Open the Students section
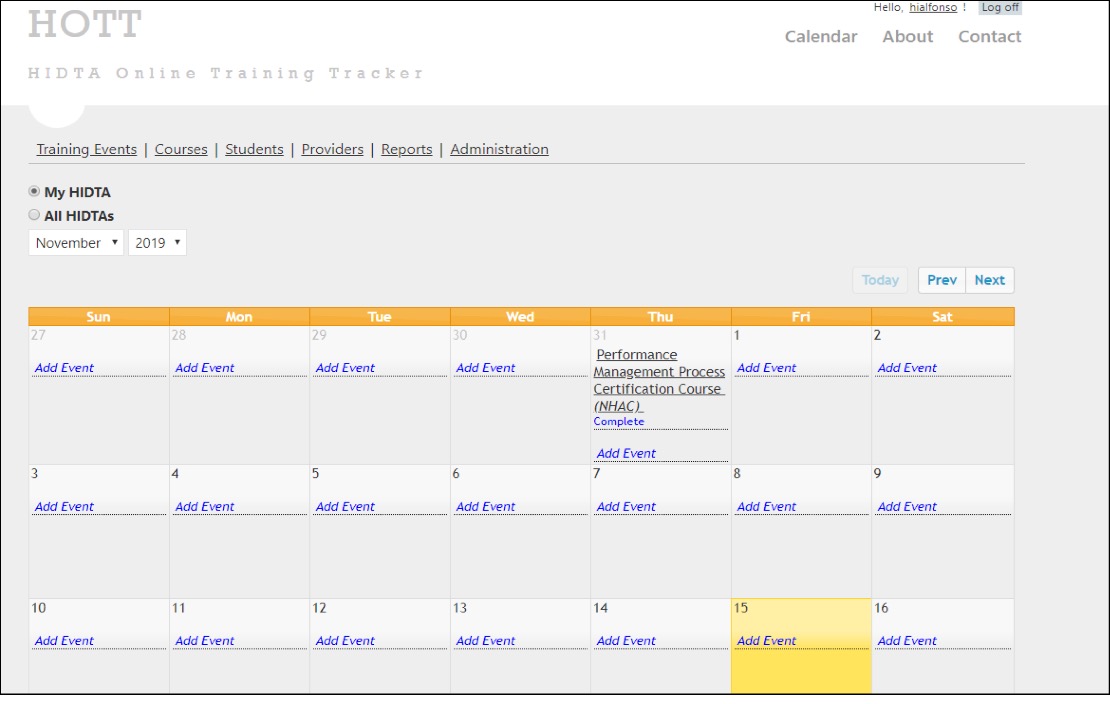Image resolution: width=1110 pixels, height=704 pixels. (254, 150)
